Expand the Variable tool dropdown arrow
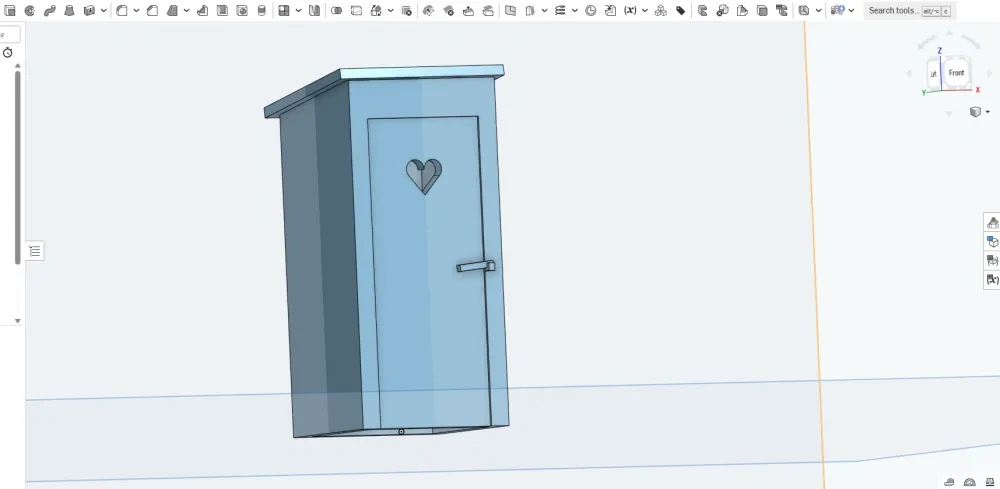1000x489 pixels. tap(645, 10)
